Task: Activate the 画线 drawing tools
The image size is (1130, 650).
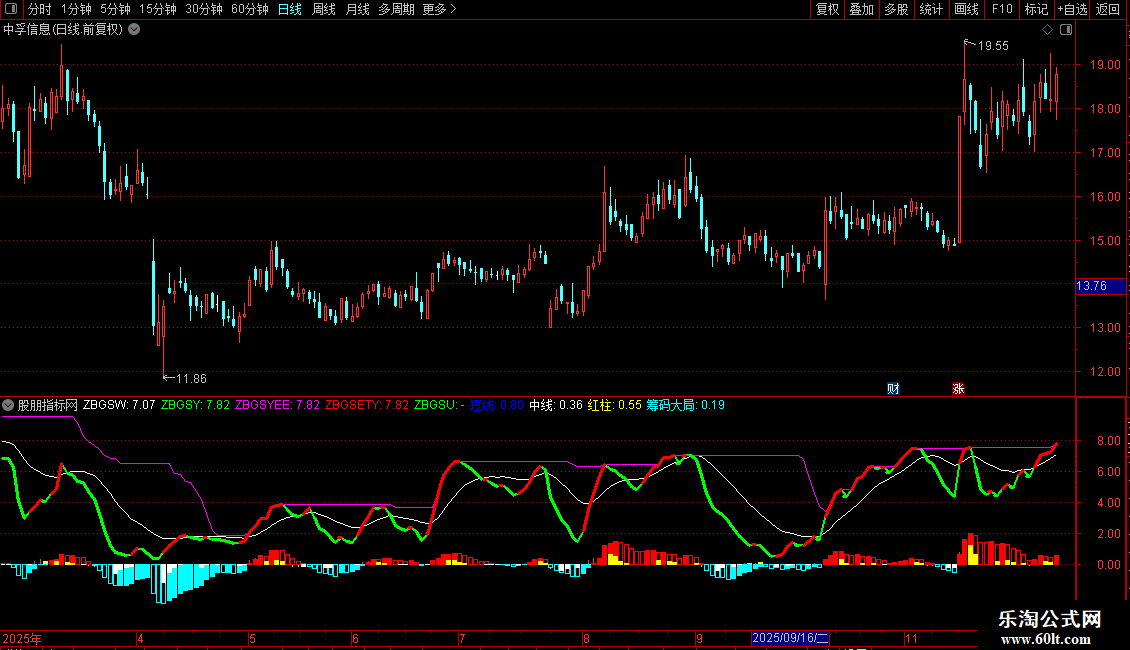Action: point(966,9)
